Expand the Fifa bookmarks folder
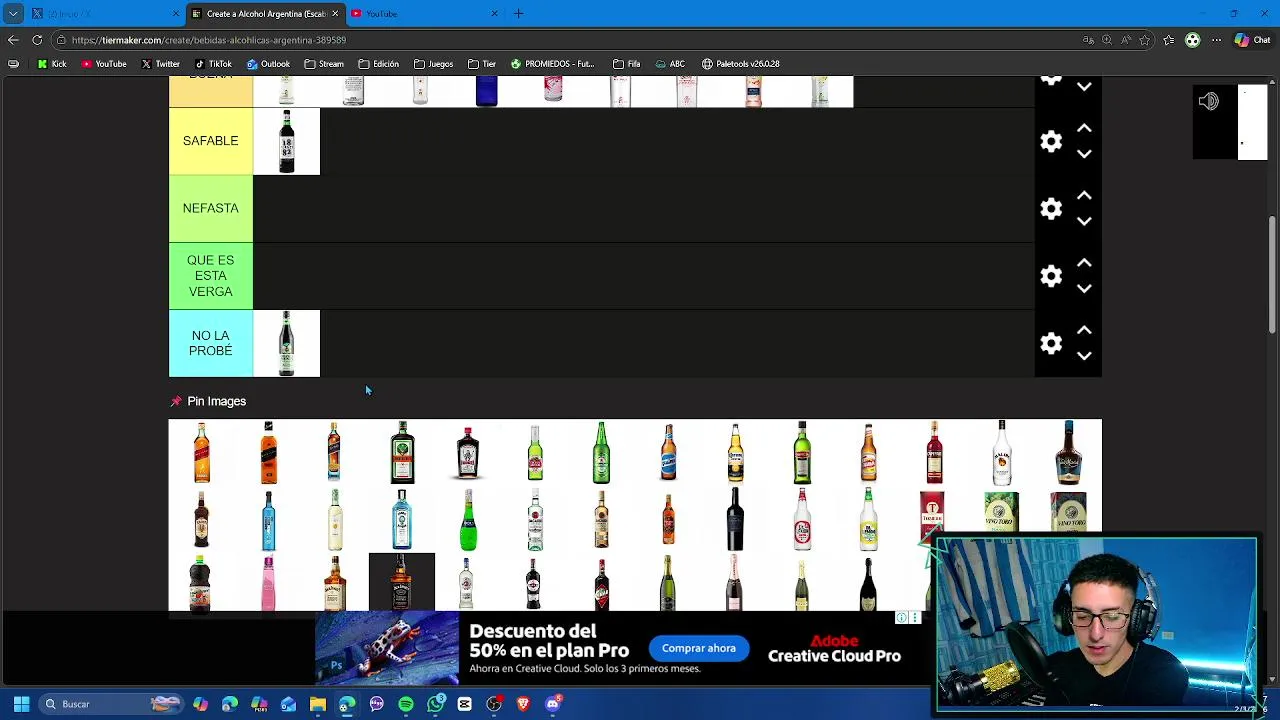This screenshot has width=1280, height=720. pos(626,64)
